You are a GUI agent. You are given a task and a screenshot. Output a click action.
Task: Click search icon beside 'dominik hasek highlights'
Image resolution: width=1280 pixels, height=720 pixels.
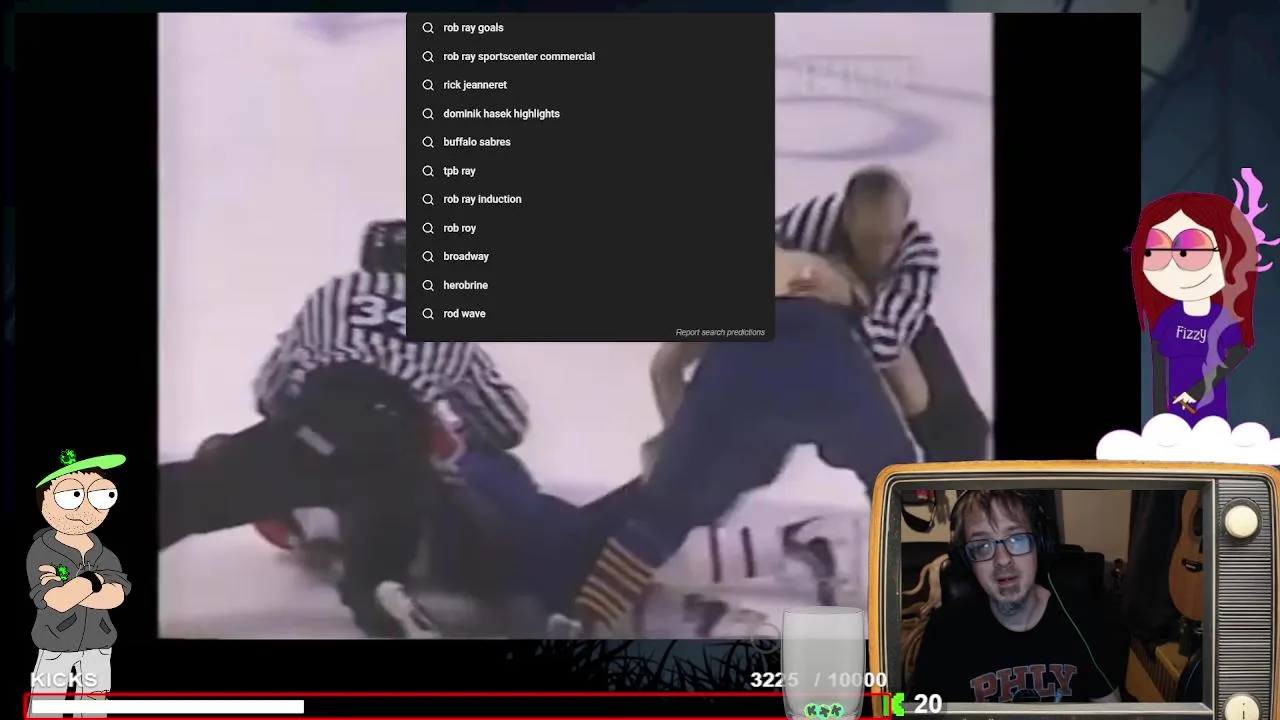[x=428, y=113]
